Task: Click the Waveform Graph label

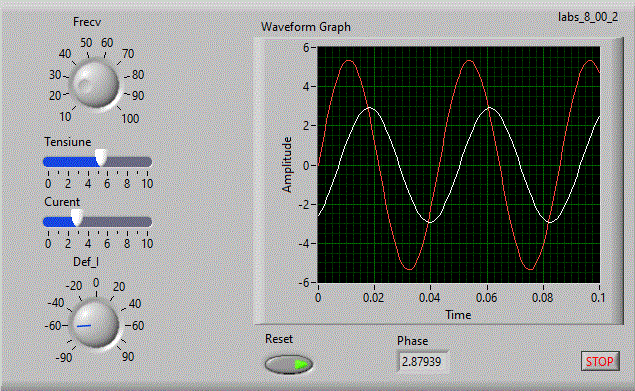Action: 306,27
